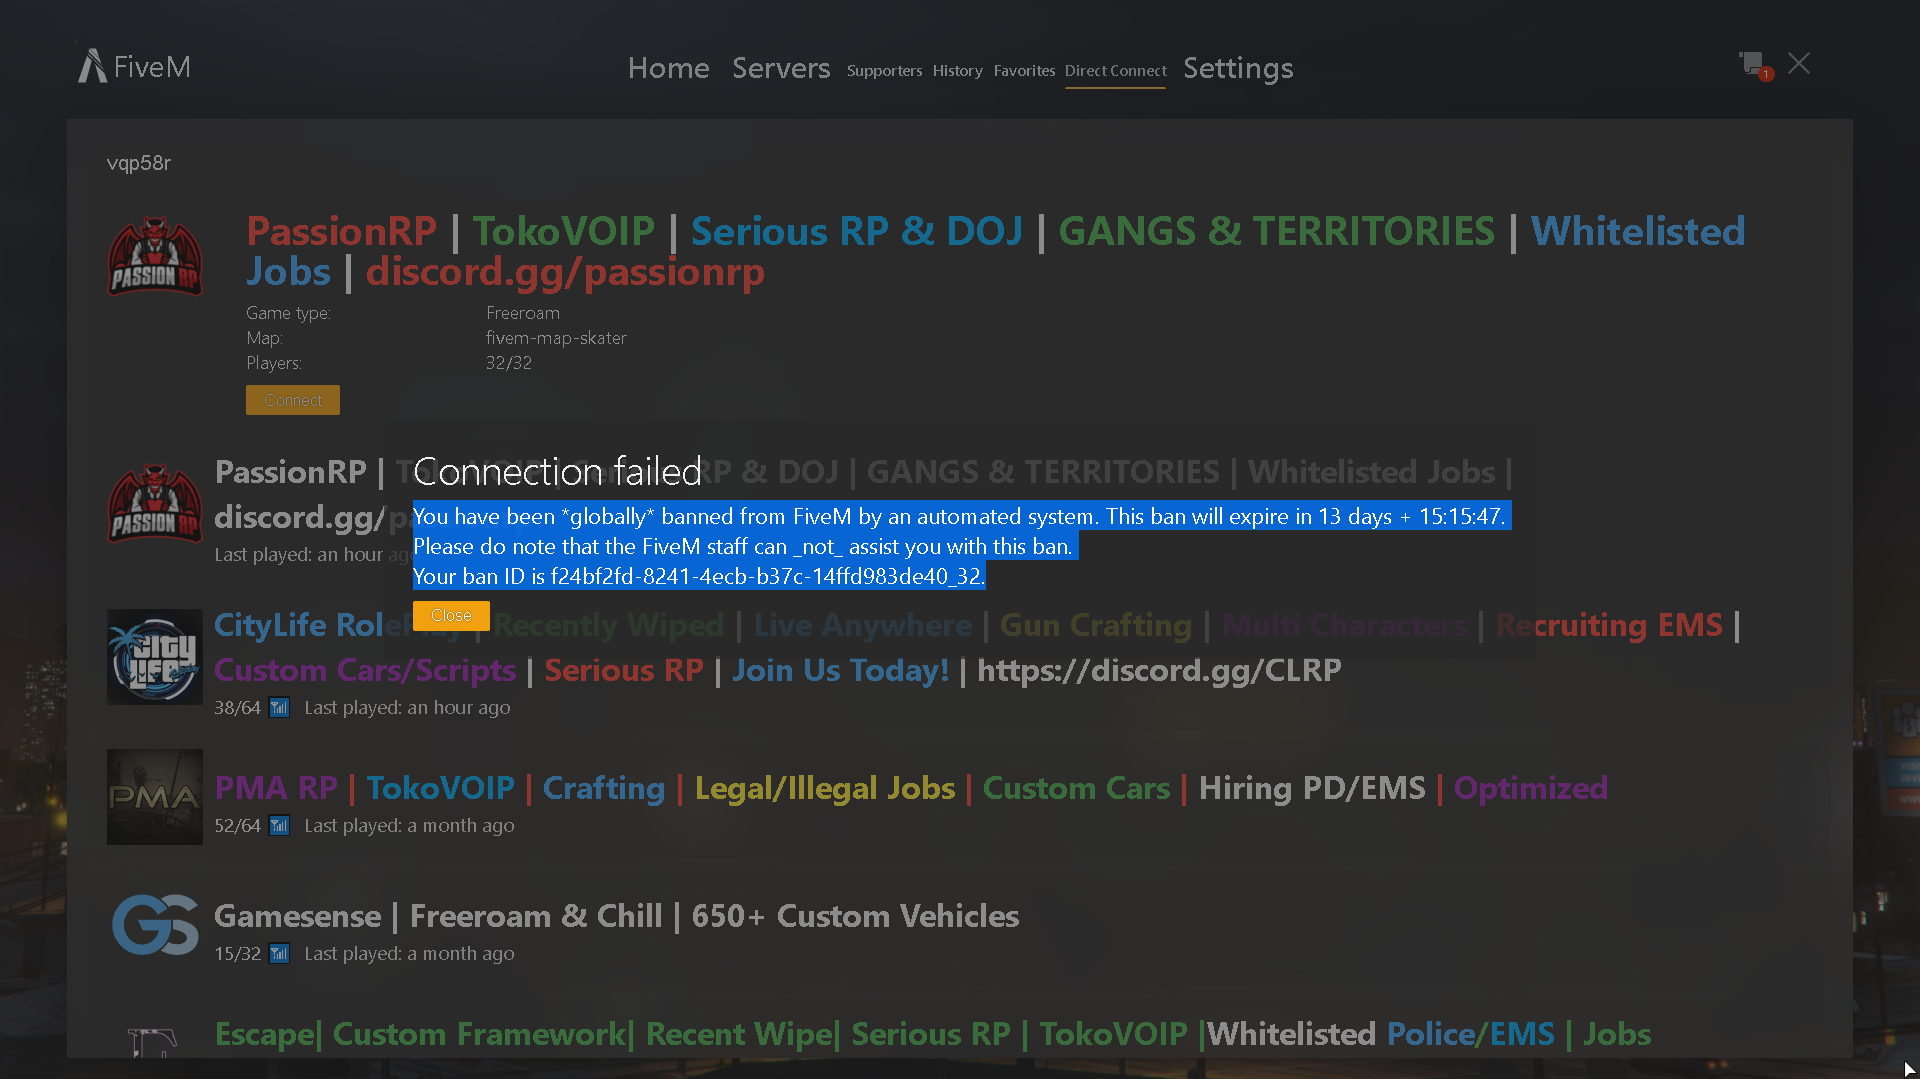
Task: Close the Connection failed dialog
Action: point(451,616)
